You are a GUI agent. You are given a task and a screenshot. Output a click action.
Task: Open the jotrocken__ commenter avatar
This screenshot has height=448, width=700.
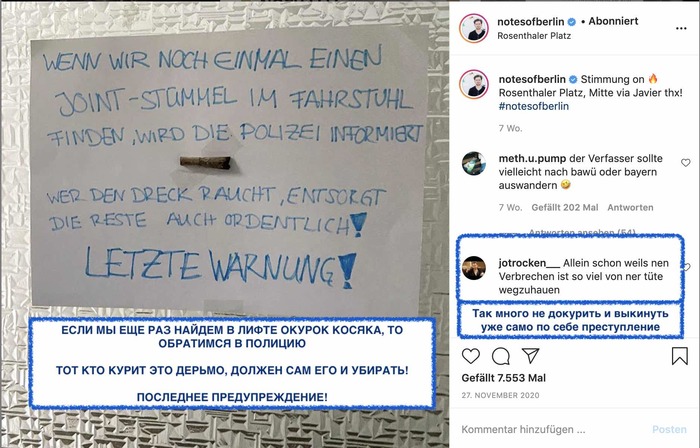pyautogui.click(x=474, y=268)
